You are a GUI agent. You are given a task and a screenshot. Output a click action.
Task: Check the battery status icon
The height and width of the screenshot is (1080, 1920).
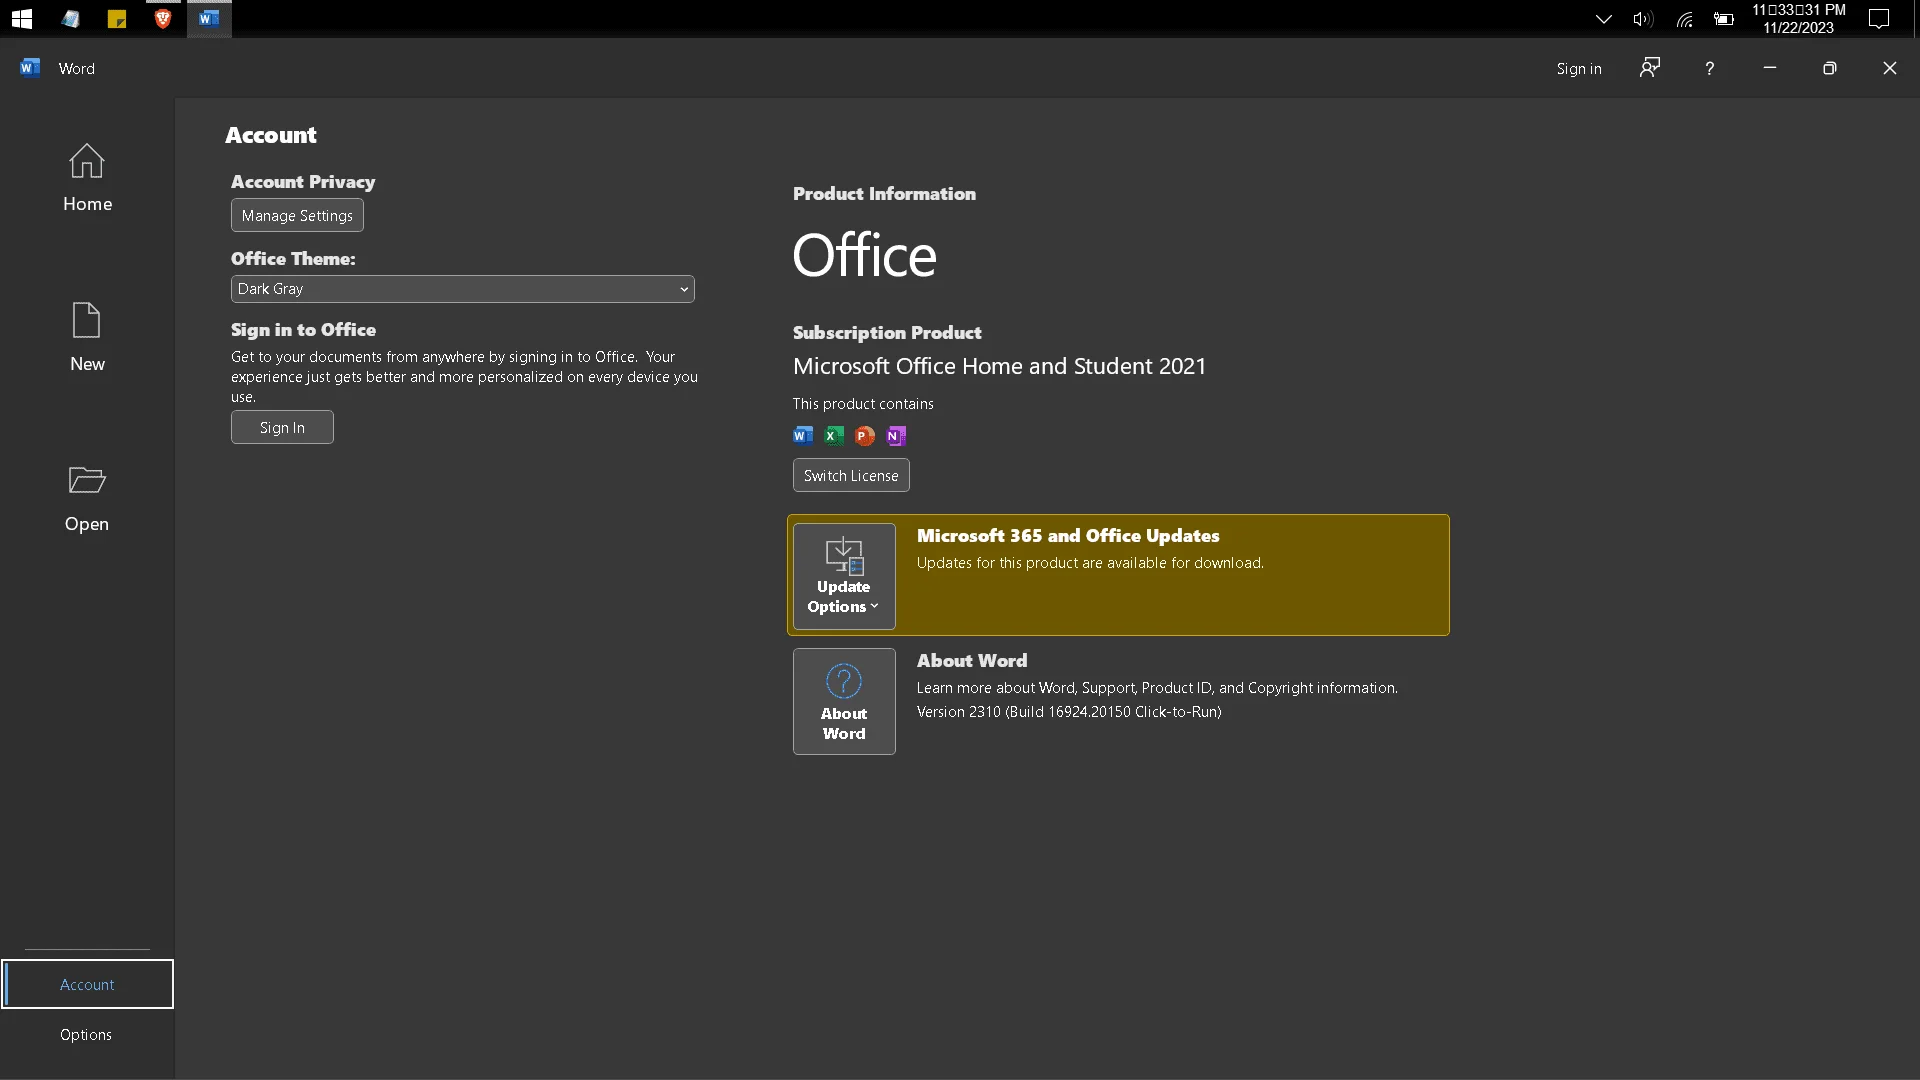[x=1724, y=19]
